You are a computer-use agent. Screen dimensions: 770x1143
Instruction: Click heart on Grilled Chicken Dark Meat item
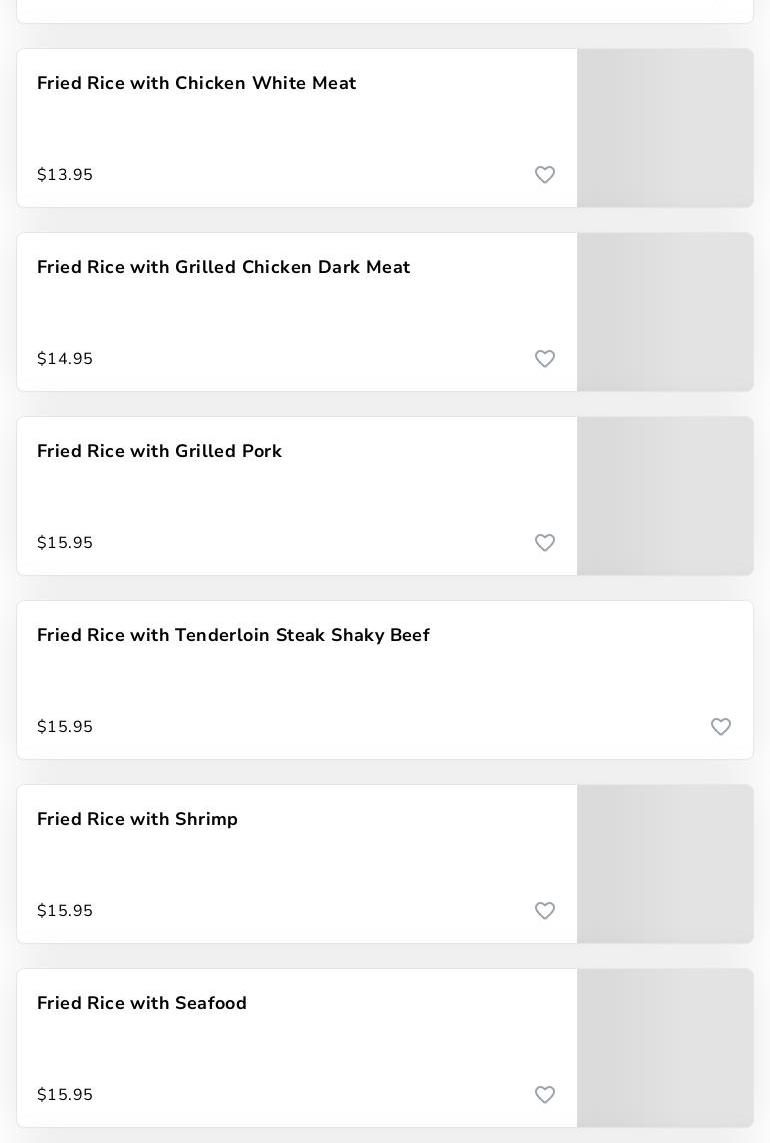pyautogui.click(x=545, y=359)
